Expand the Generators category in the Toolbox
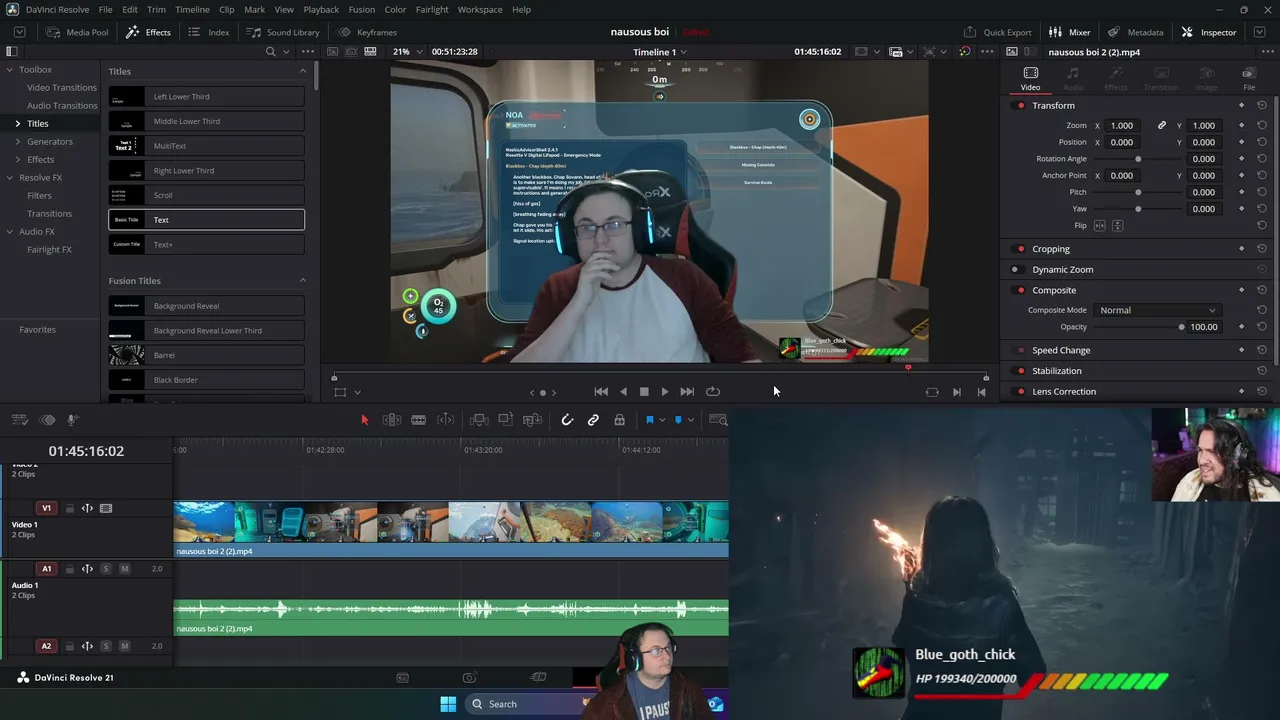This screenshot has height=720, width=1280. click(x=17, y=142)
